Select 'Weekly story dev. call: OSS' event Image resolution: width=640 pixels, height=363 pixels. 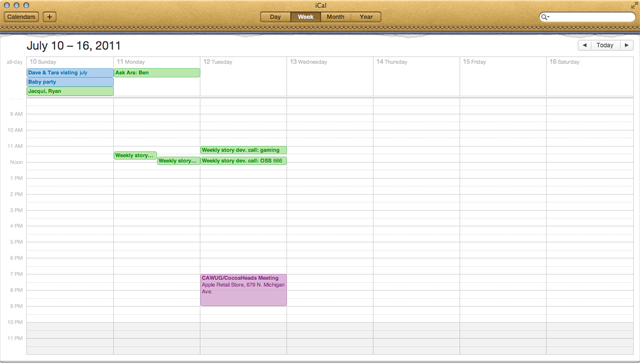coord(243,161)
